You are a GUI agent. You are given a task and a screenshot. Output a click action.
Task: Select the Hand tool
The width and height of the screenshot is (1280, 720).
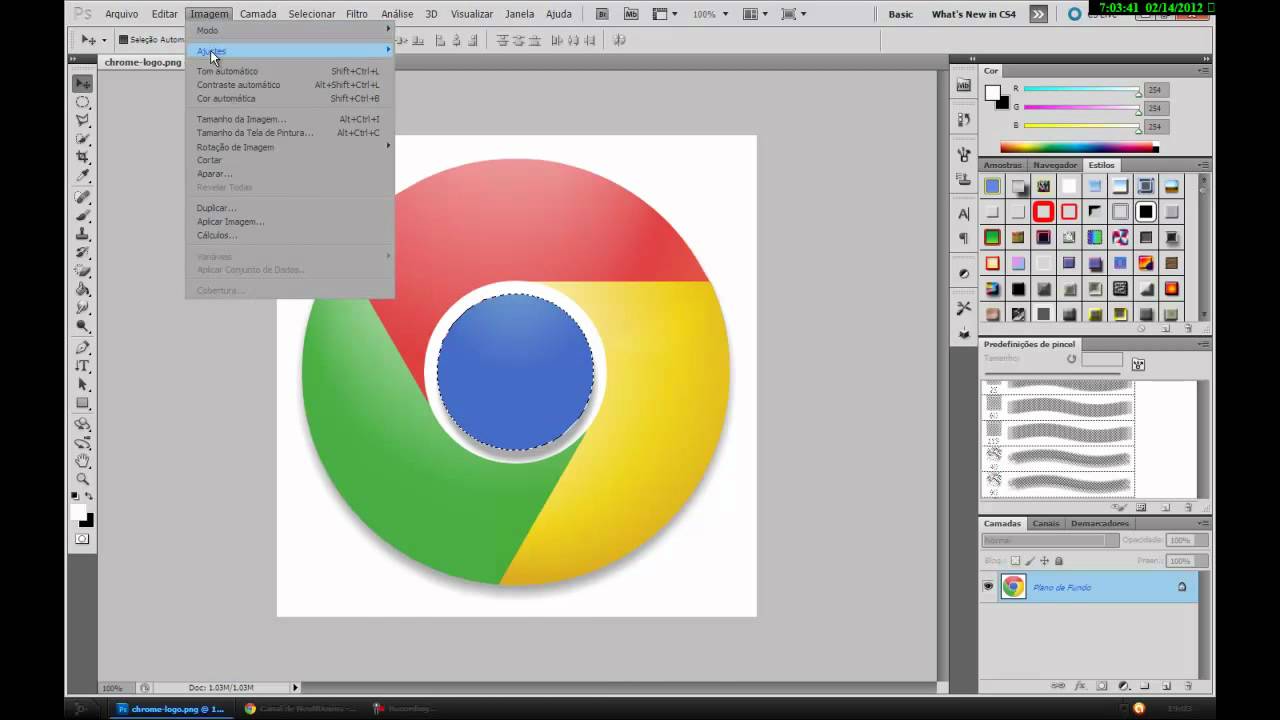coord(83,461)
